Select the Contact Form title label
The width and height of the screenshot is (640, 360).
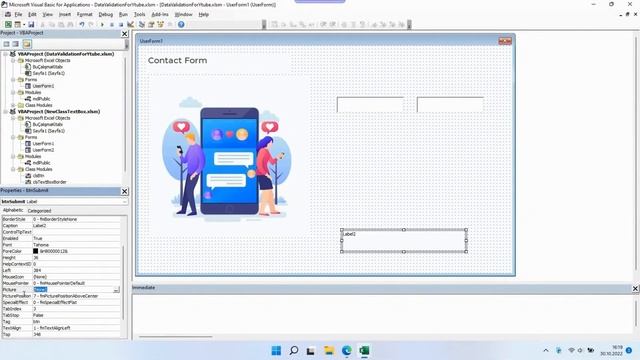click(x=177, y=60)
